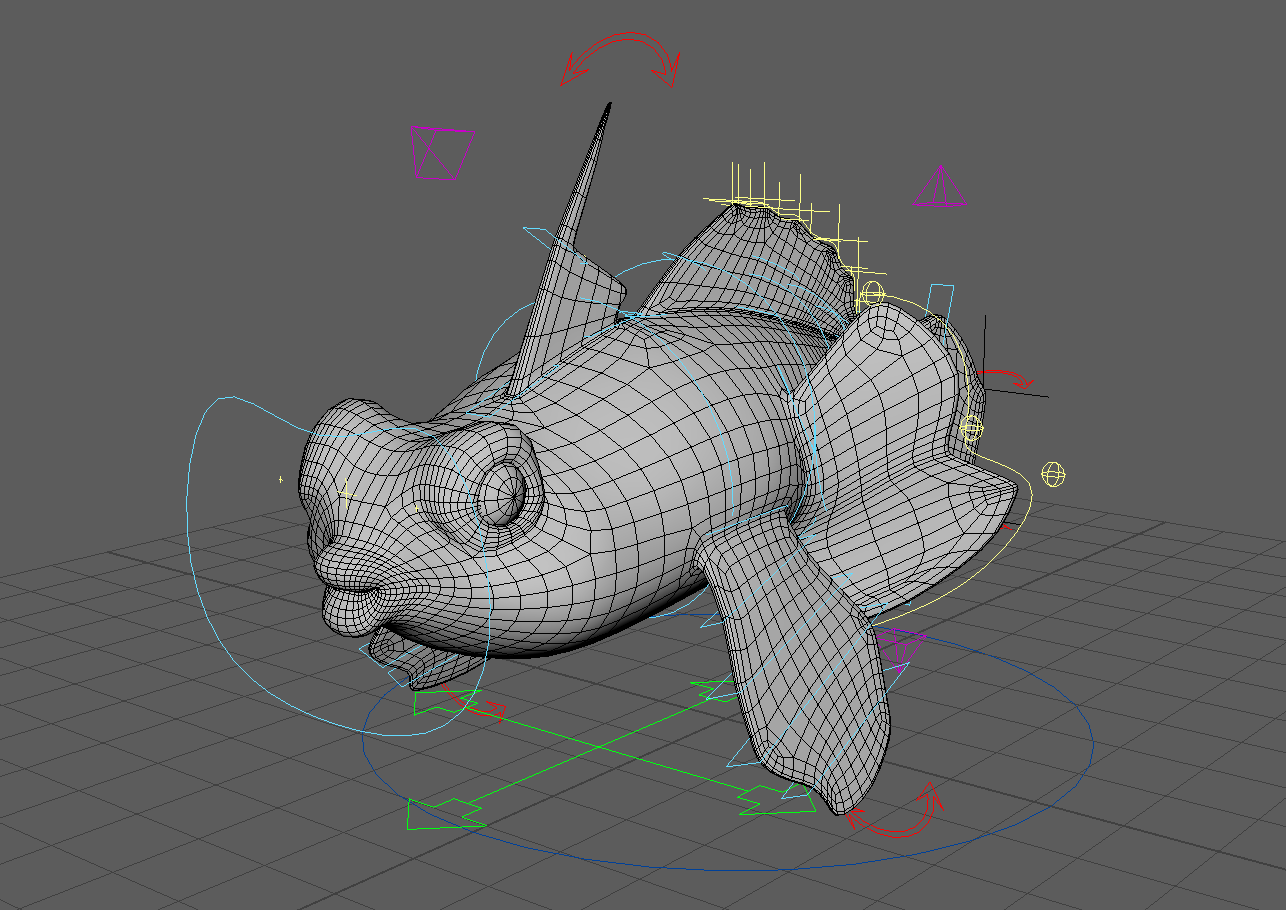Image resolution: width=1286 pixels, height=910 pixels.
Task: Select the green arrow control next to the pectoral fin tip
Action: click(778, 800)
